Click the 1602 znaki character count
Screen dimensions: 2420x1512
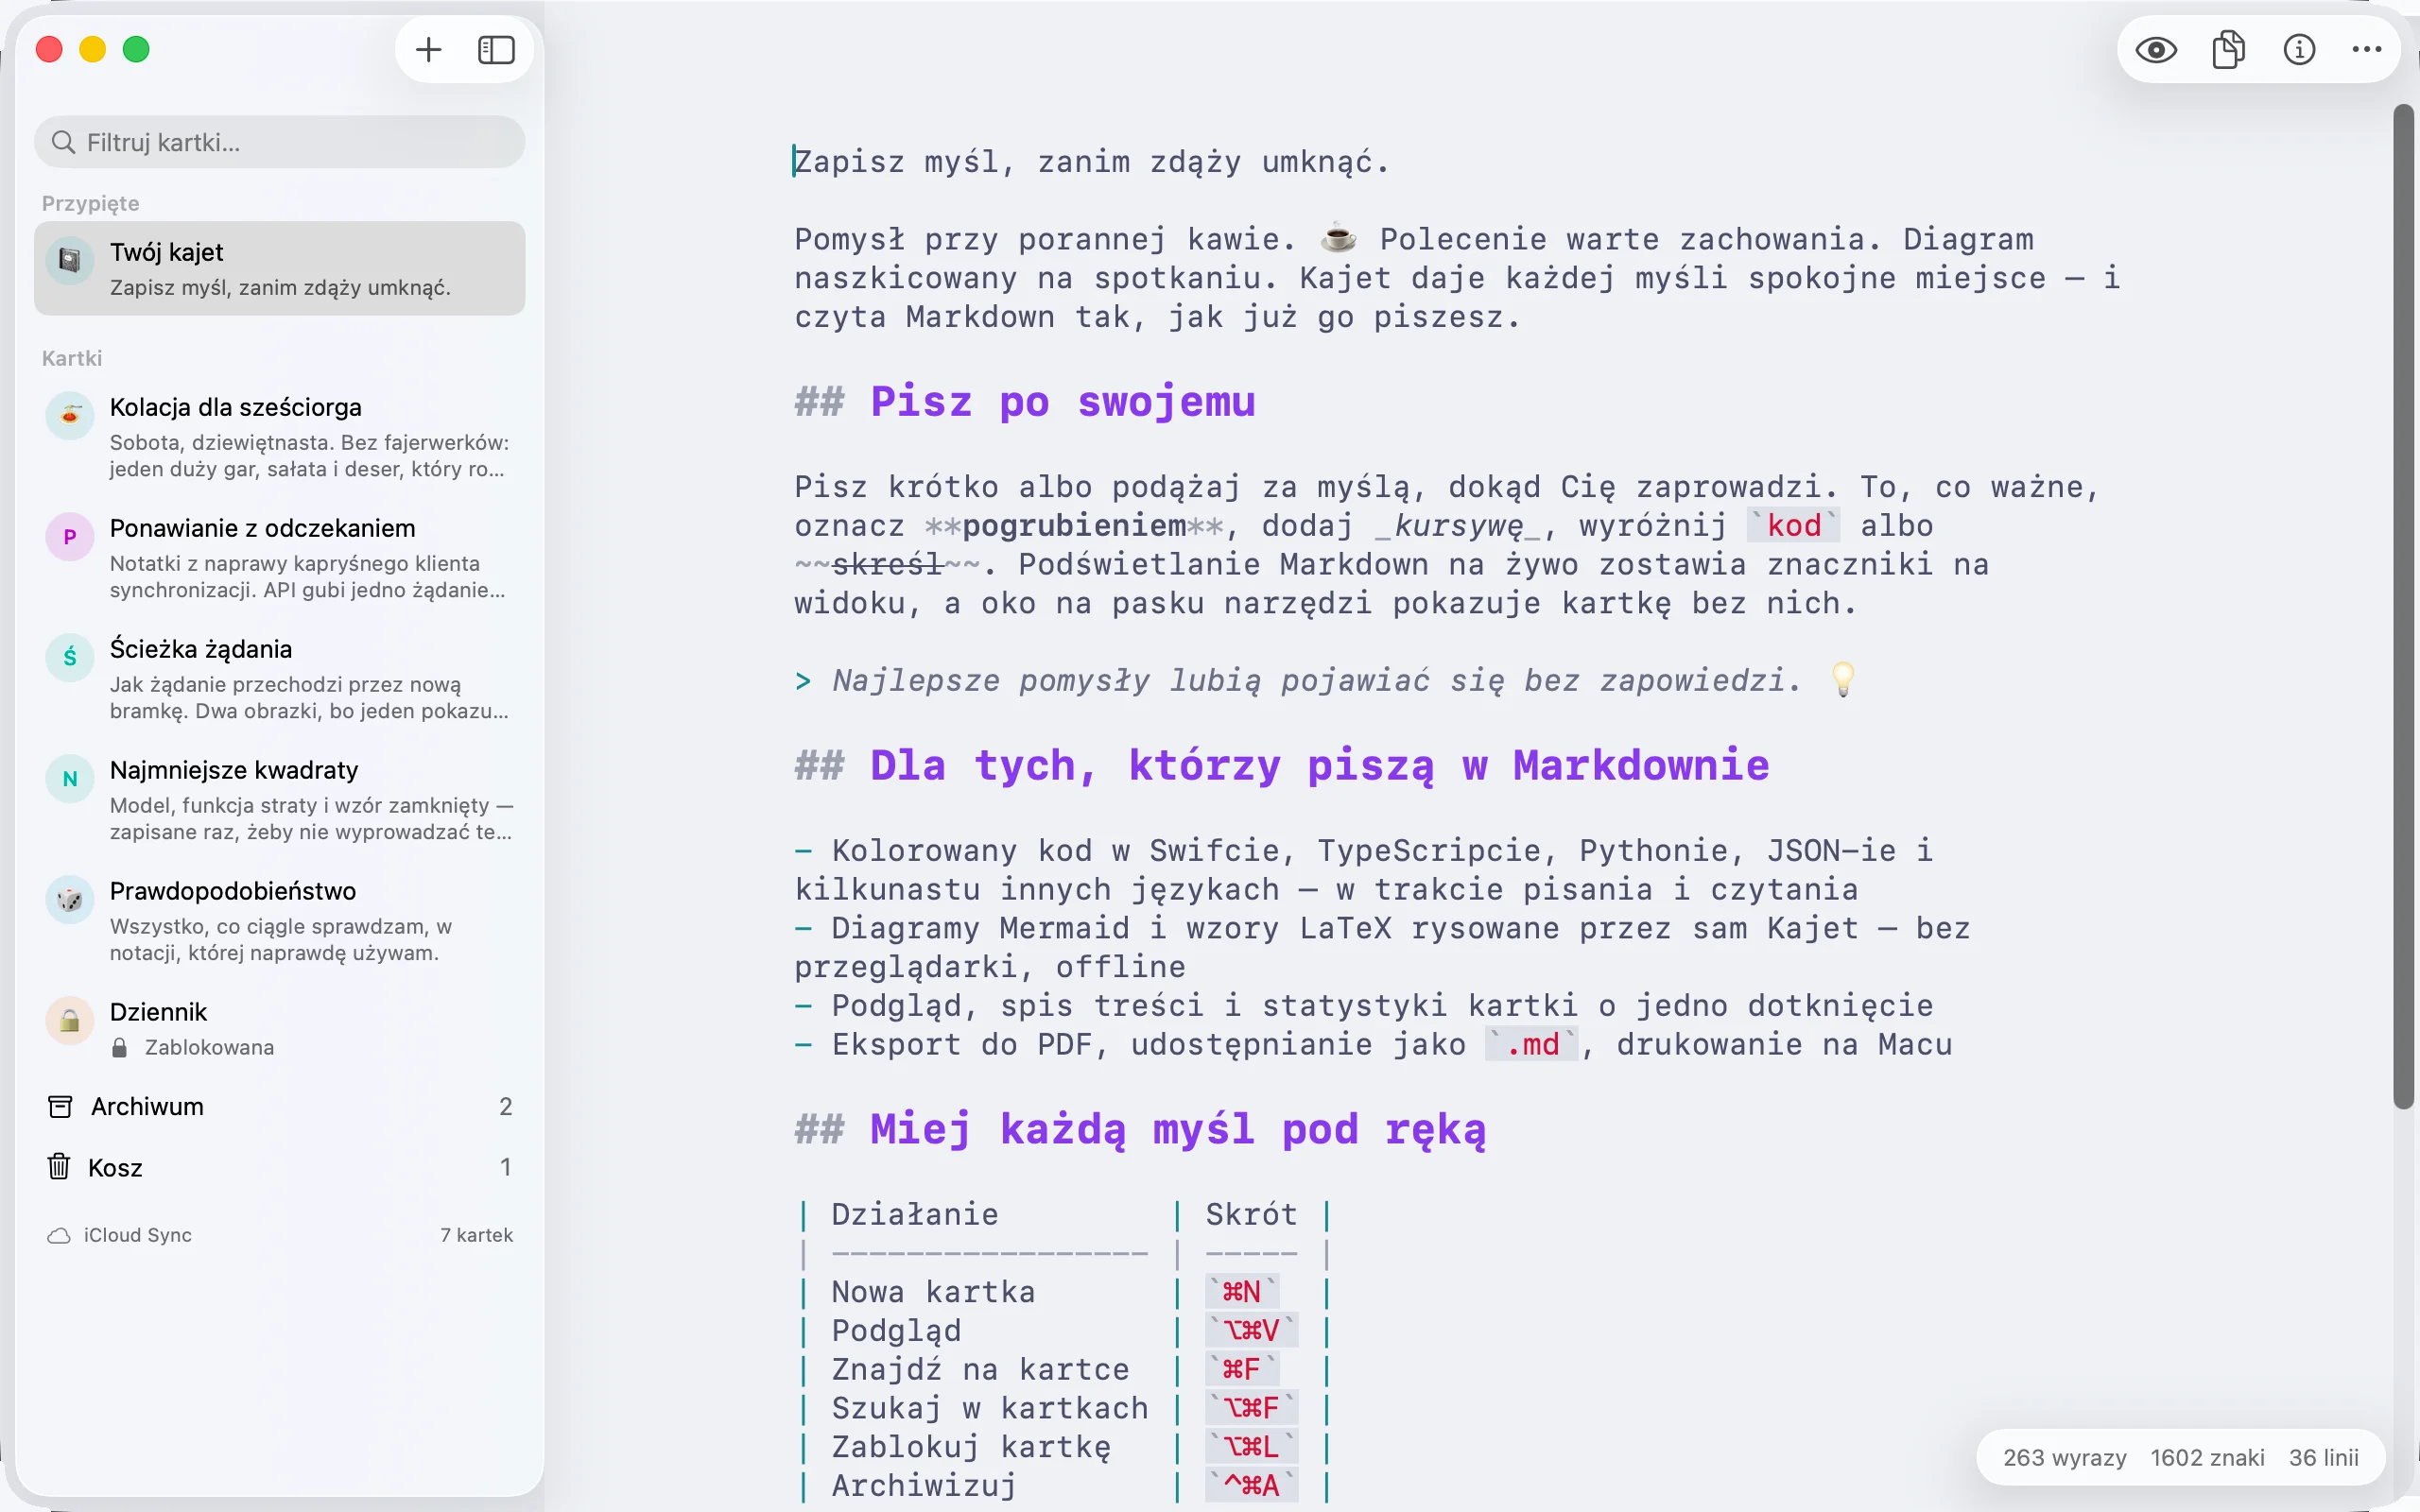[2207, 1458]
